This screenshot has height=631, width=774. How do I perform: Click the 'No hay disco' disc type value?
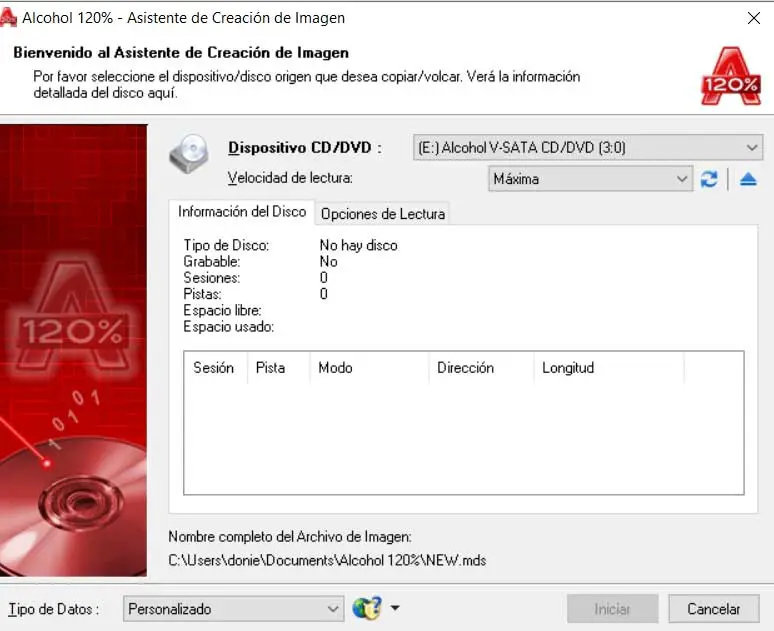358,245
